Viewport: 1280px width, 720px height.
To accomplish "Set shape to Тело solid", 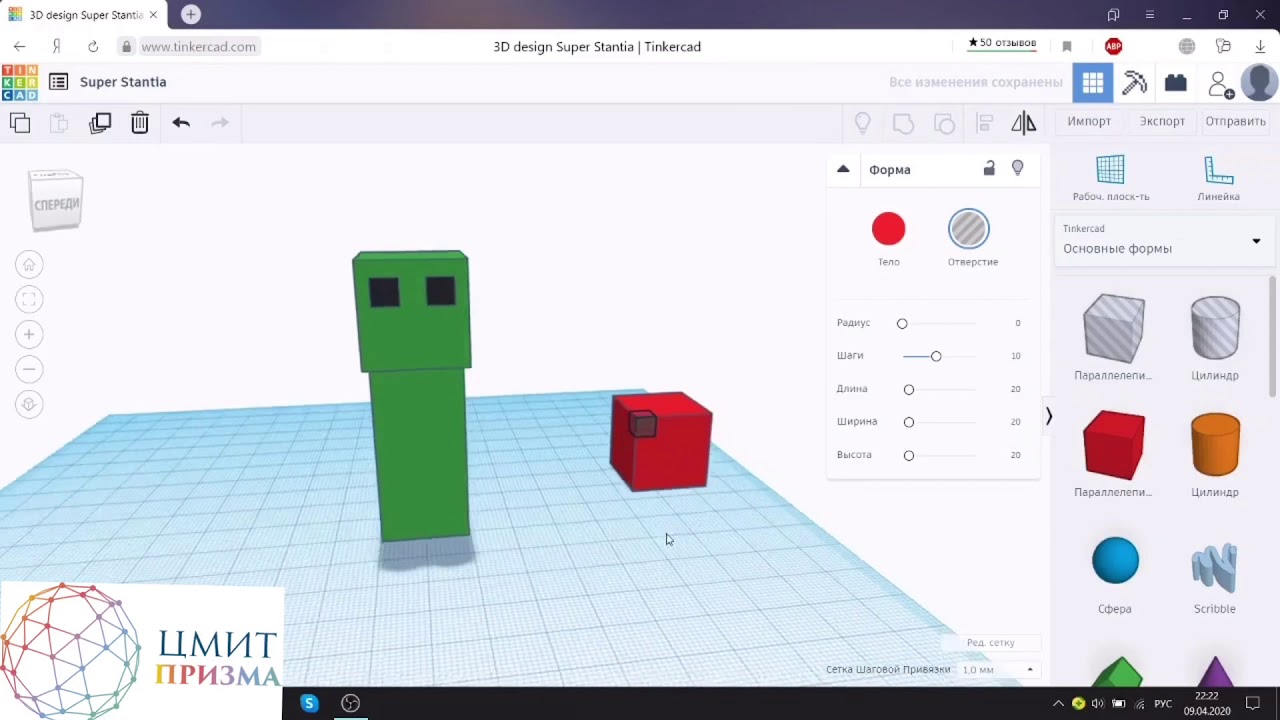I will pyautogui.click(x=888, y=229).
